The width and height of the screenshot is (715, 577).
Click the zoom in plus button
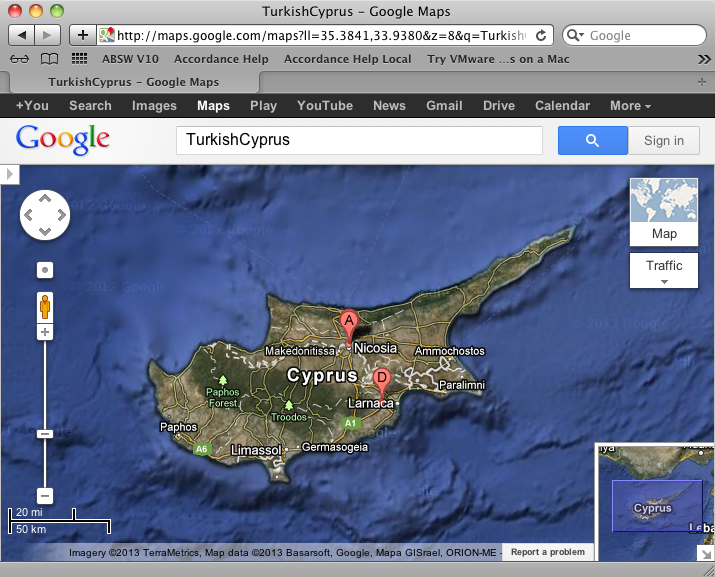pos(45,331)
